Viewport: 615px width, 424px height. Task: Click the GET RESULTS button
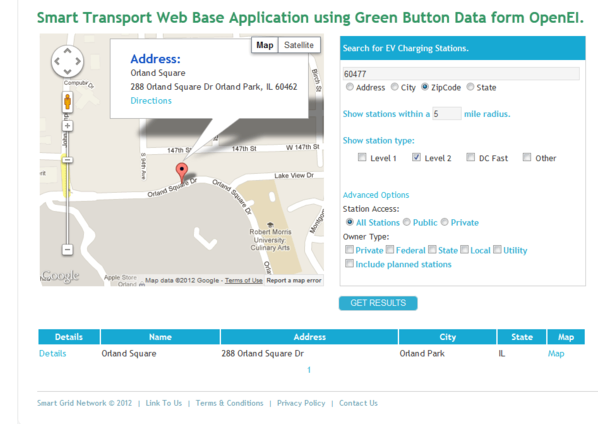tap(378, 303)
